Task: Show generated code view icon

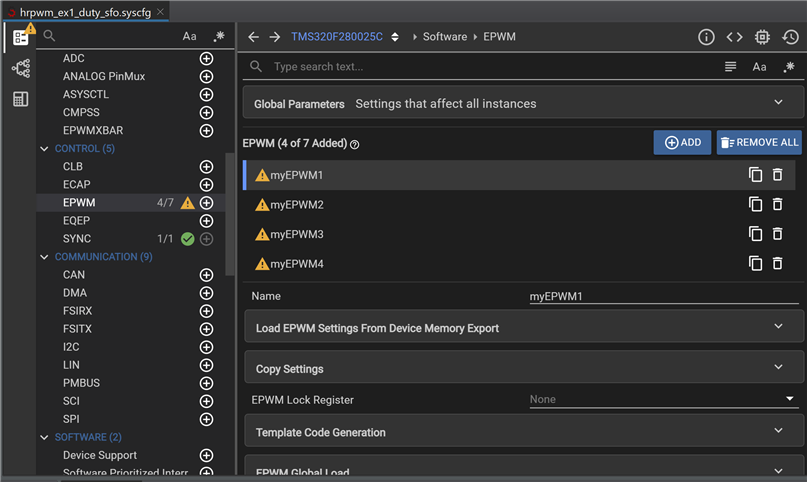Action: pyautogui.click(x=734, y=37)
